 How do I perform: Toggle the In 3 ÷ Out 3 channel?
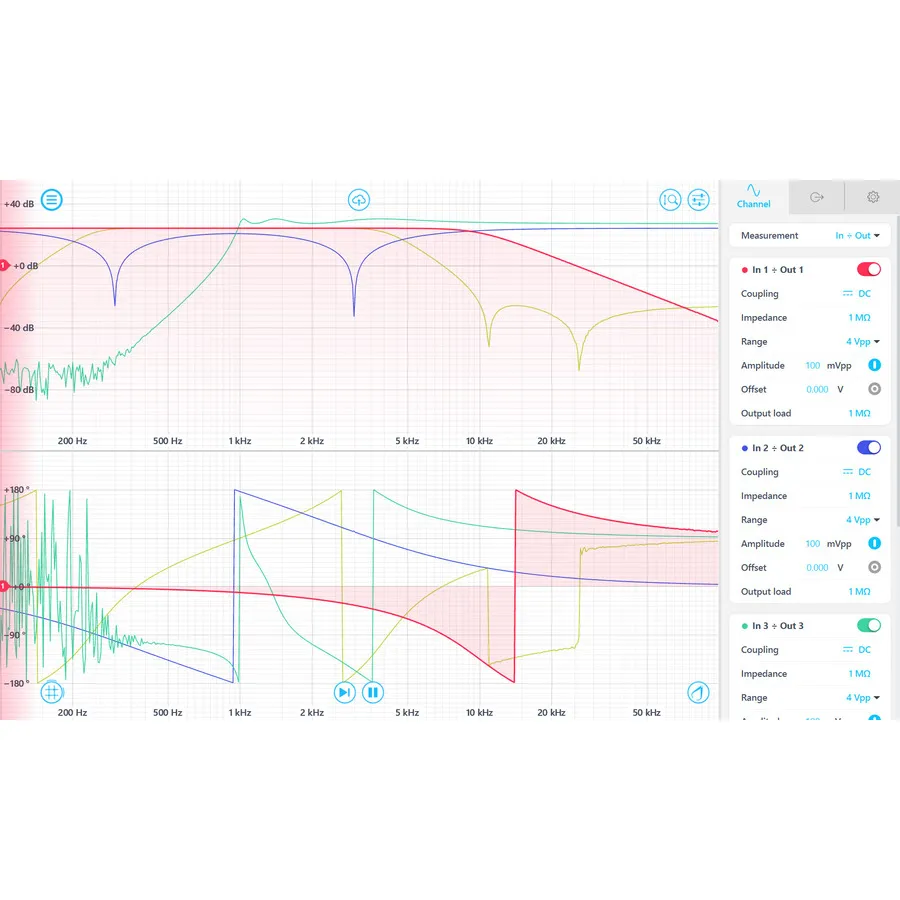(x=868, y=625)
